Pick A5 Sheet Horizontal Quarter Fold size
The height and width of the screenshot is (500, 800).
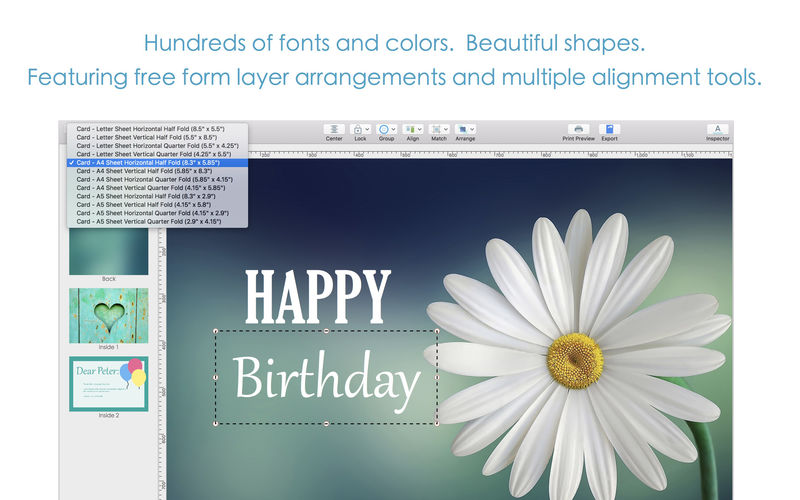coord(158,213)
